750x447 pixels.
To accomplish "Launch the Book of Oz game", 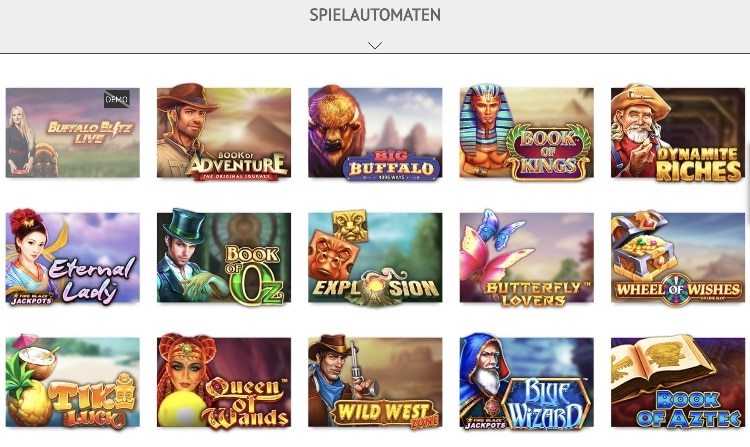I will [224, 257].
